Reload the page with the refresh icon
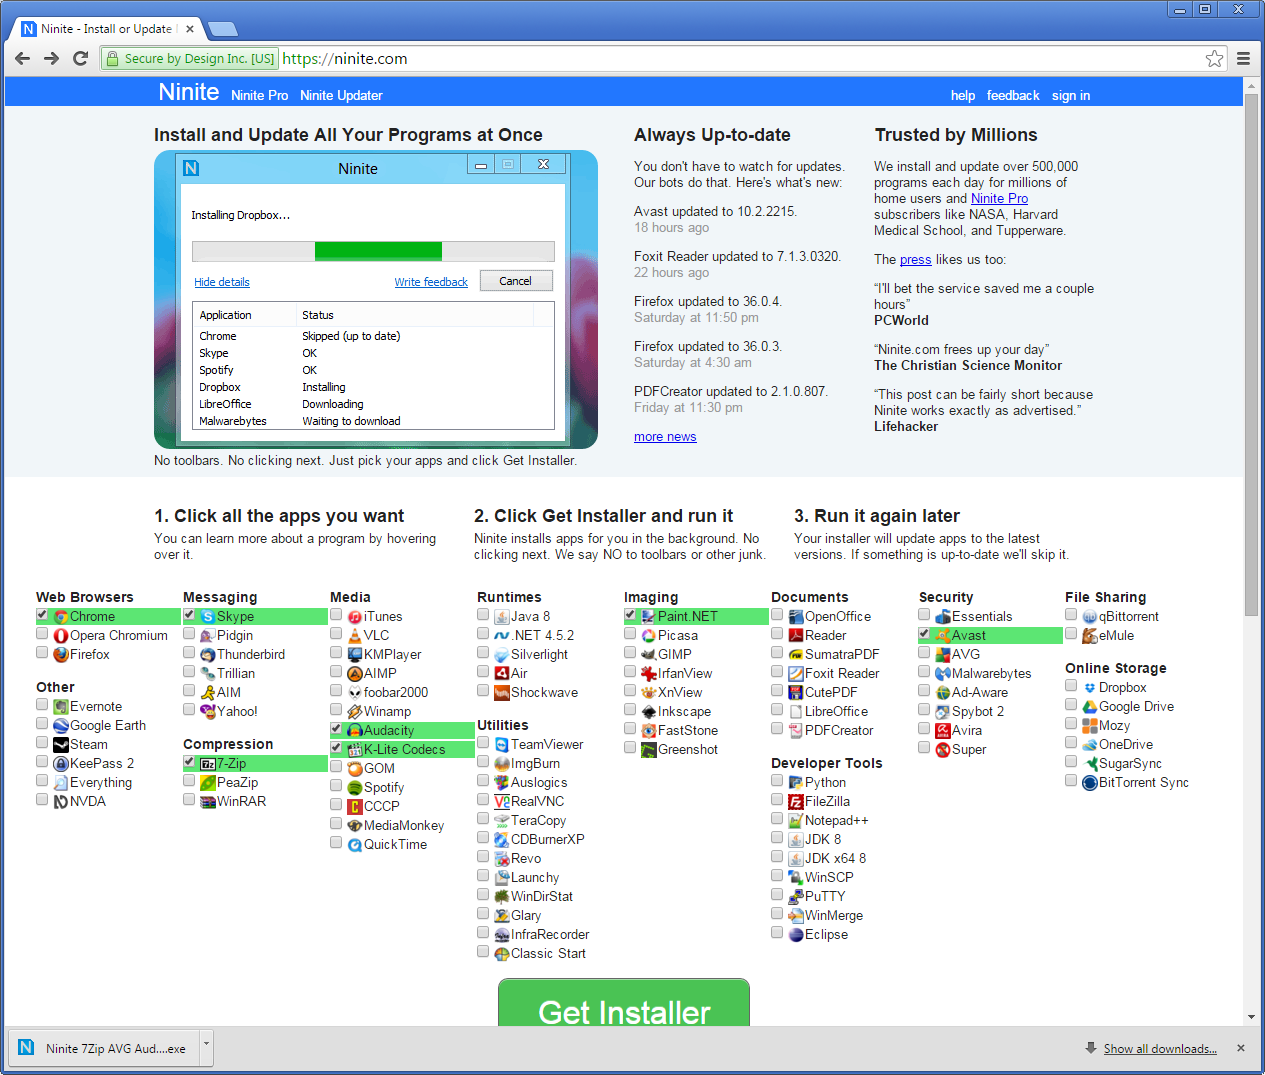This screenshot has height=1075, width=1265. click(x=81, y=58)
